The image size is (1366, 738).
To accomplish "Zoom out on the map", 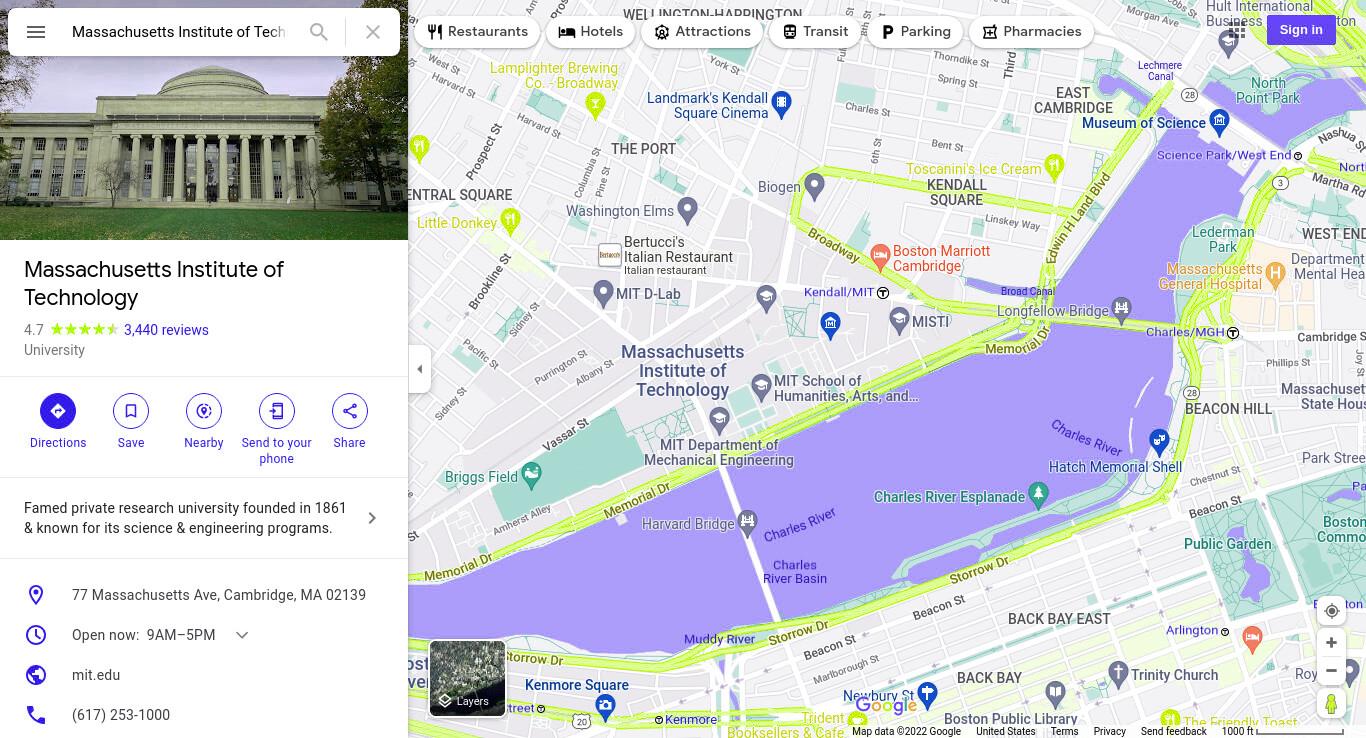I will click(x=1331, y=671).
